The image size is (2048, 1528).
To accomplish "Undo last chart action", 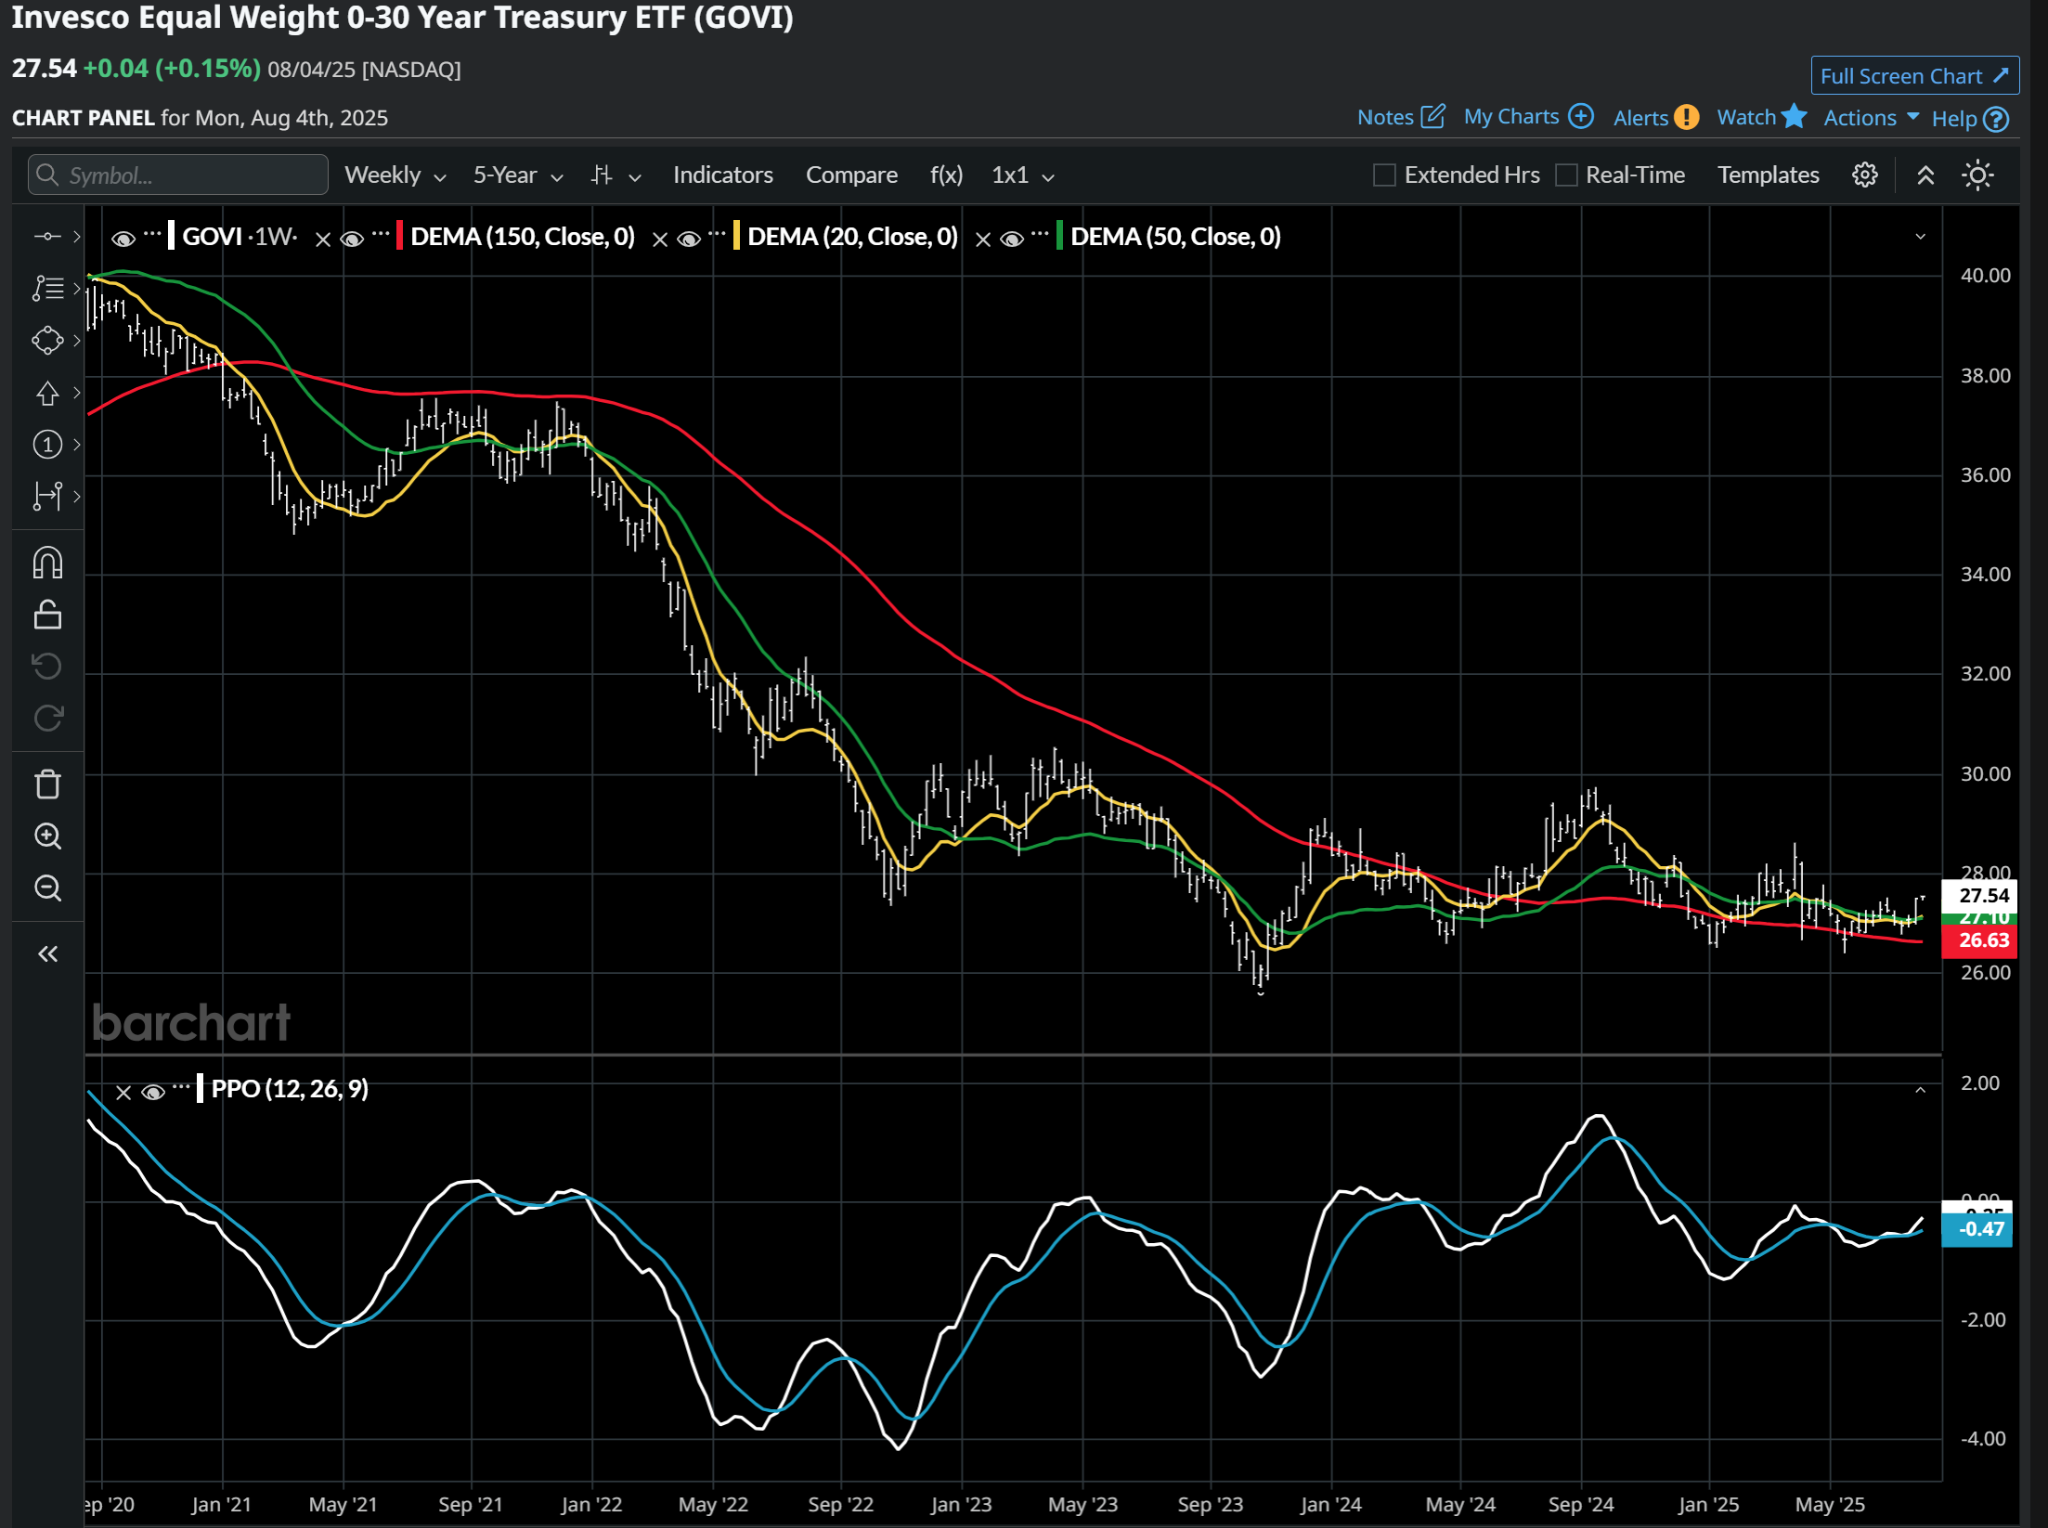I will tap(47, 666).
